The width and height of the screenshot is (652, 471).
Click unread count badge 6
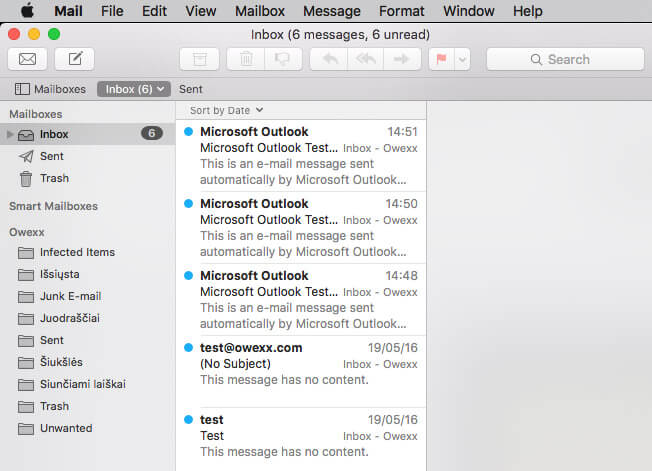coord(152,133)
